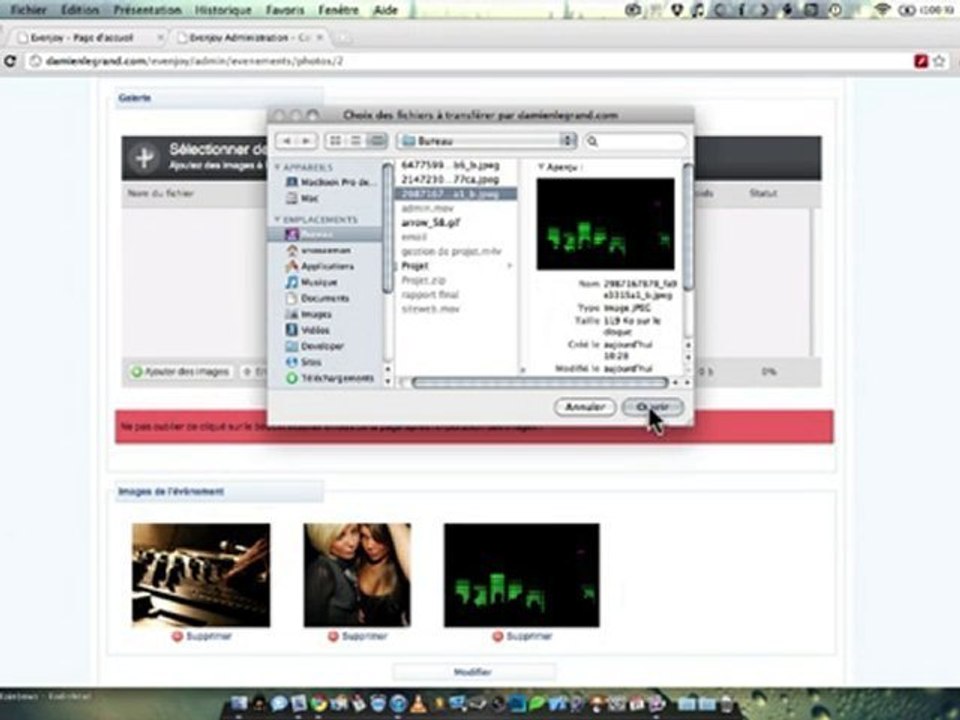Open the home folder in sidebar
This screenshot has width=960, height=720.
[319, 250]
